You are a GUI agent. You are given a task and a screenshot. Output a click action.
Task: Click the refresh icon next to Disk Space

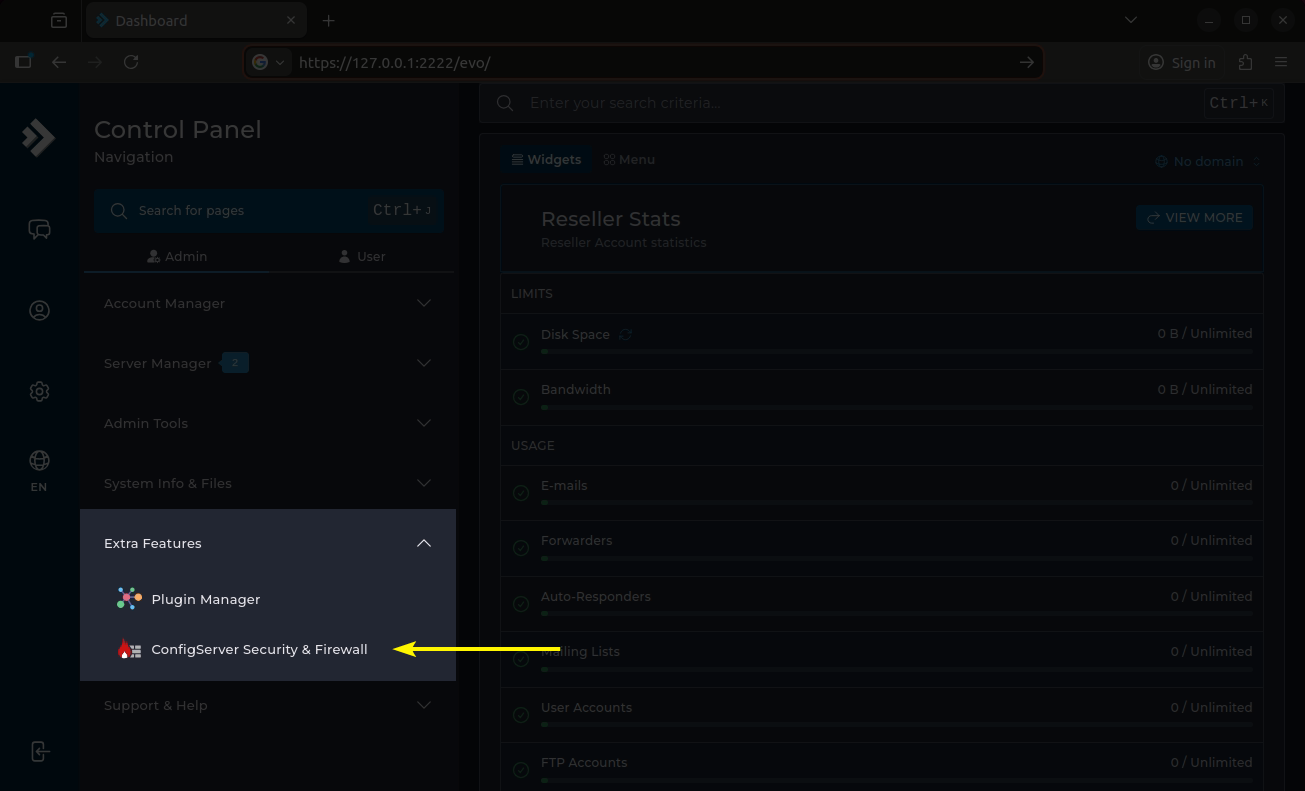(625, 334)
